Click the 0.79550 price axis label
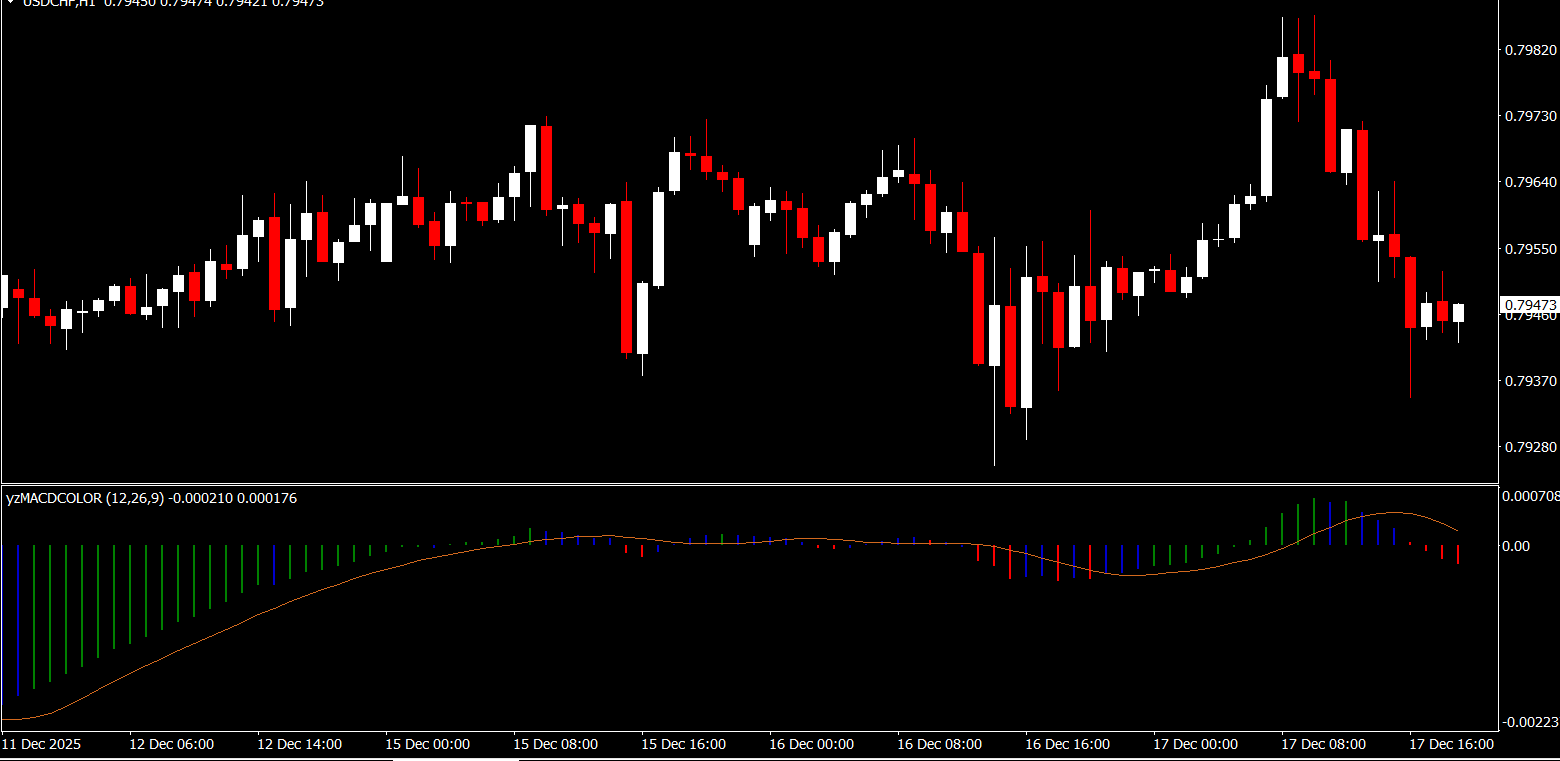 (1530, 248)
